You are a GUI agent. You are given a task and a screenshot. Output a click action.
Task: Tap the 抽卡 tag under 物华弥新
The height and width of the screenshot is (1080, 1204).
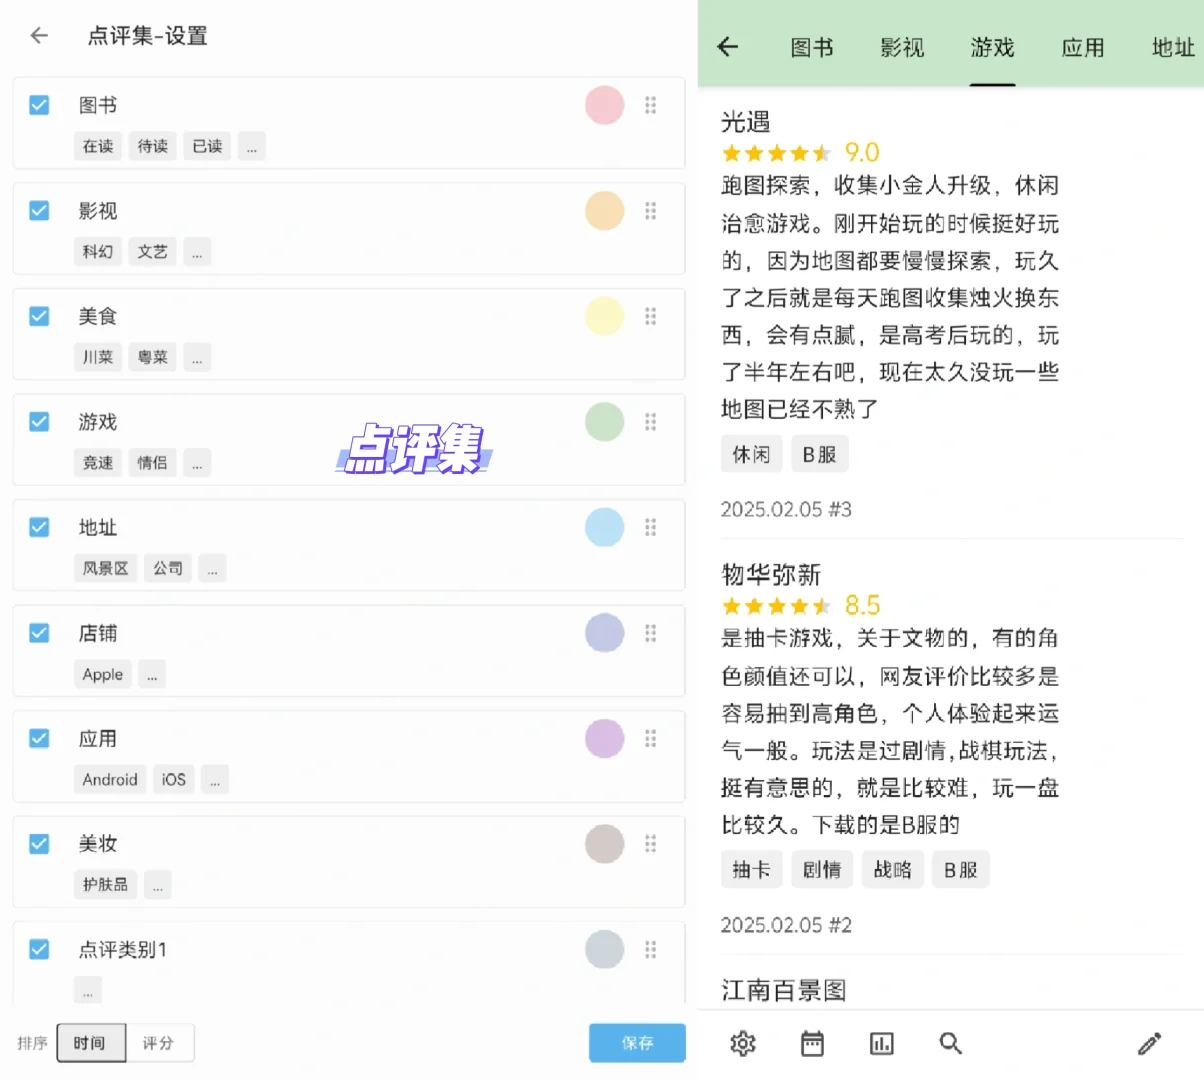(751, 869)
